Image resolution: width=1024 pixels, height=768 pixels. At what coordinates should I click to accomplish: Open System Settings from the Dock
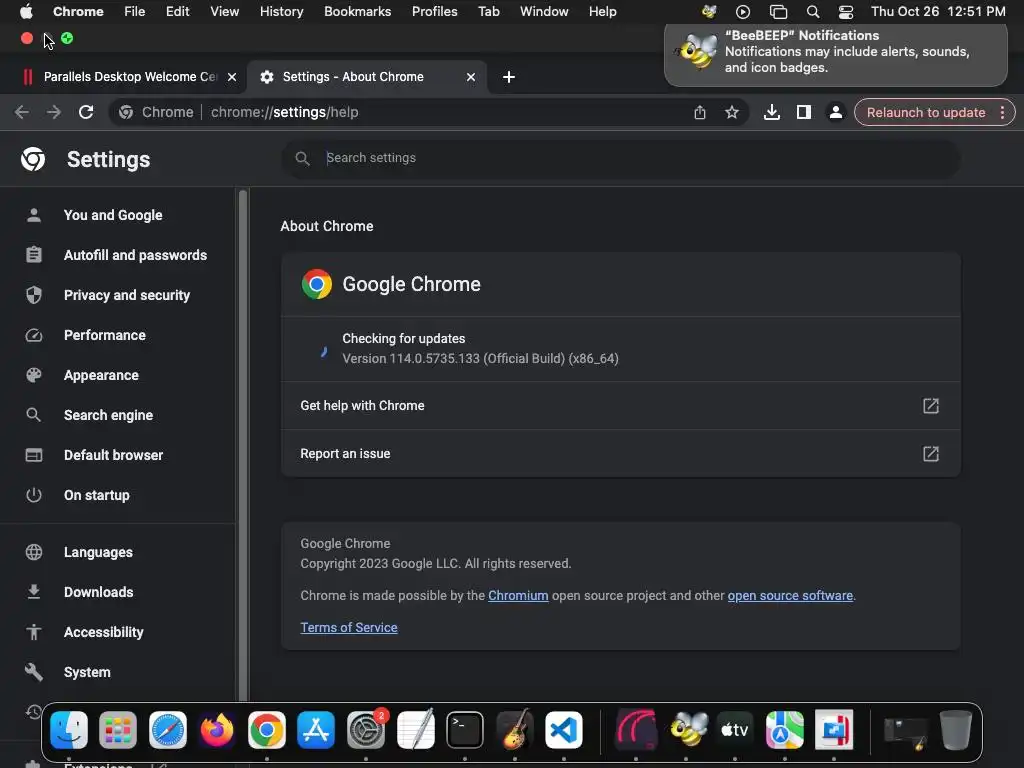tap(366, 730)
